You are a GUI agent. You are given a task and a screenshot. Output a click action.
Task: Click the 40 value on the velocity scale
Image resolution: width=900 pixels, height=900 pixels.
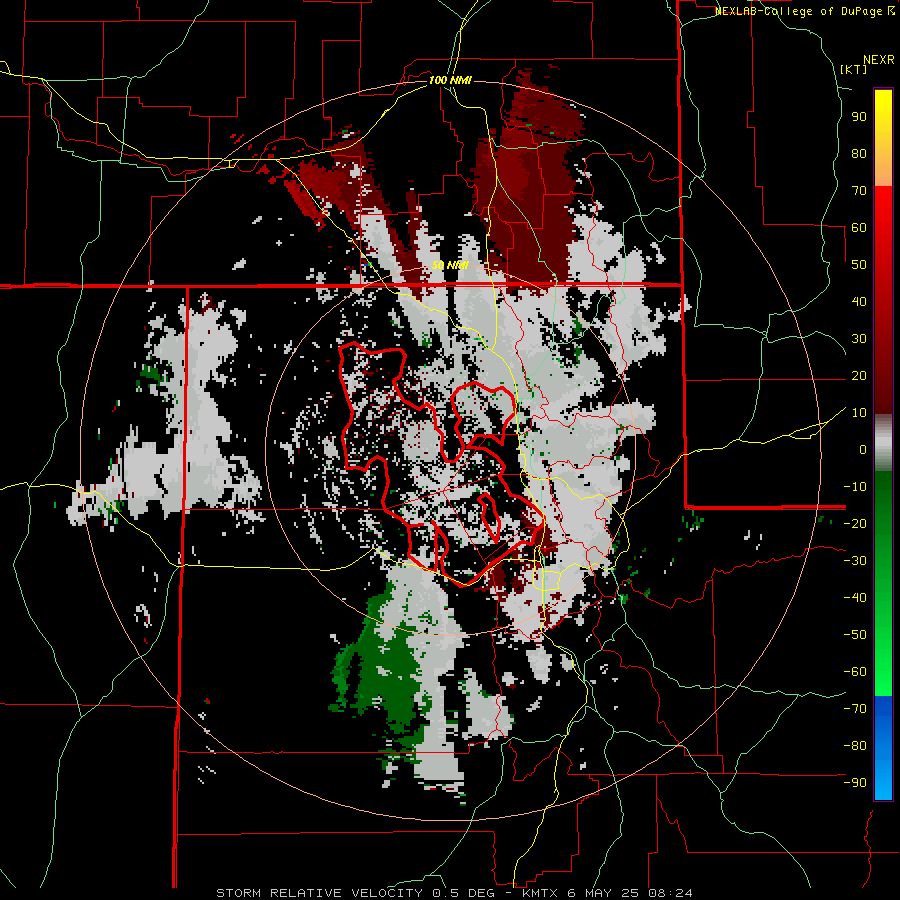click(x=859, y=302)
